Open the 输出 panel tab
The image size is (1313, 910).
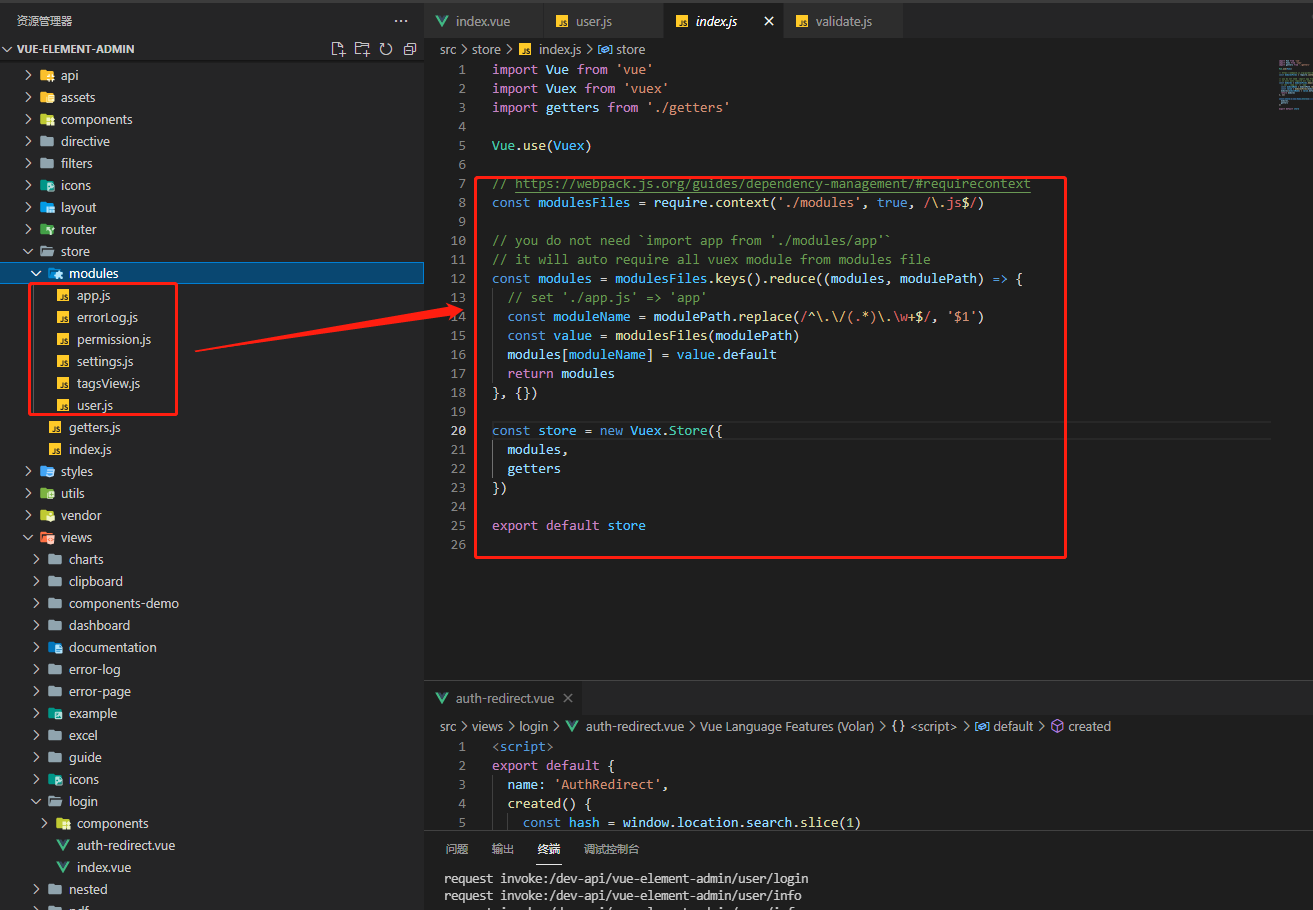[x=503, y=849]
